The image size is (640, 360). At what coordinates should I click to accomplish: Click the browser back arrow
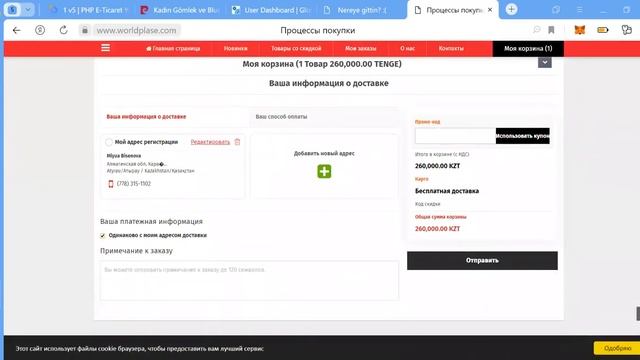16,30
